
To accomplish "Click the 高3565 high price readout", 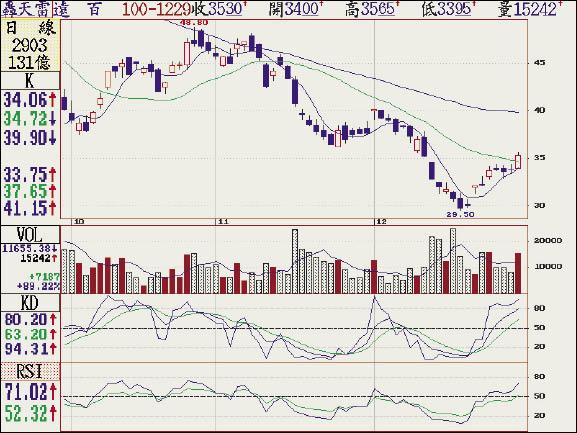I will 372,9.
